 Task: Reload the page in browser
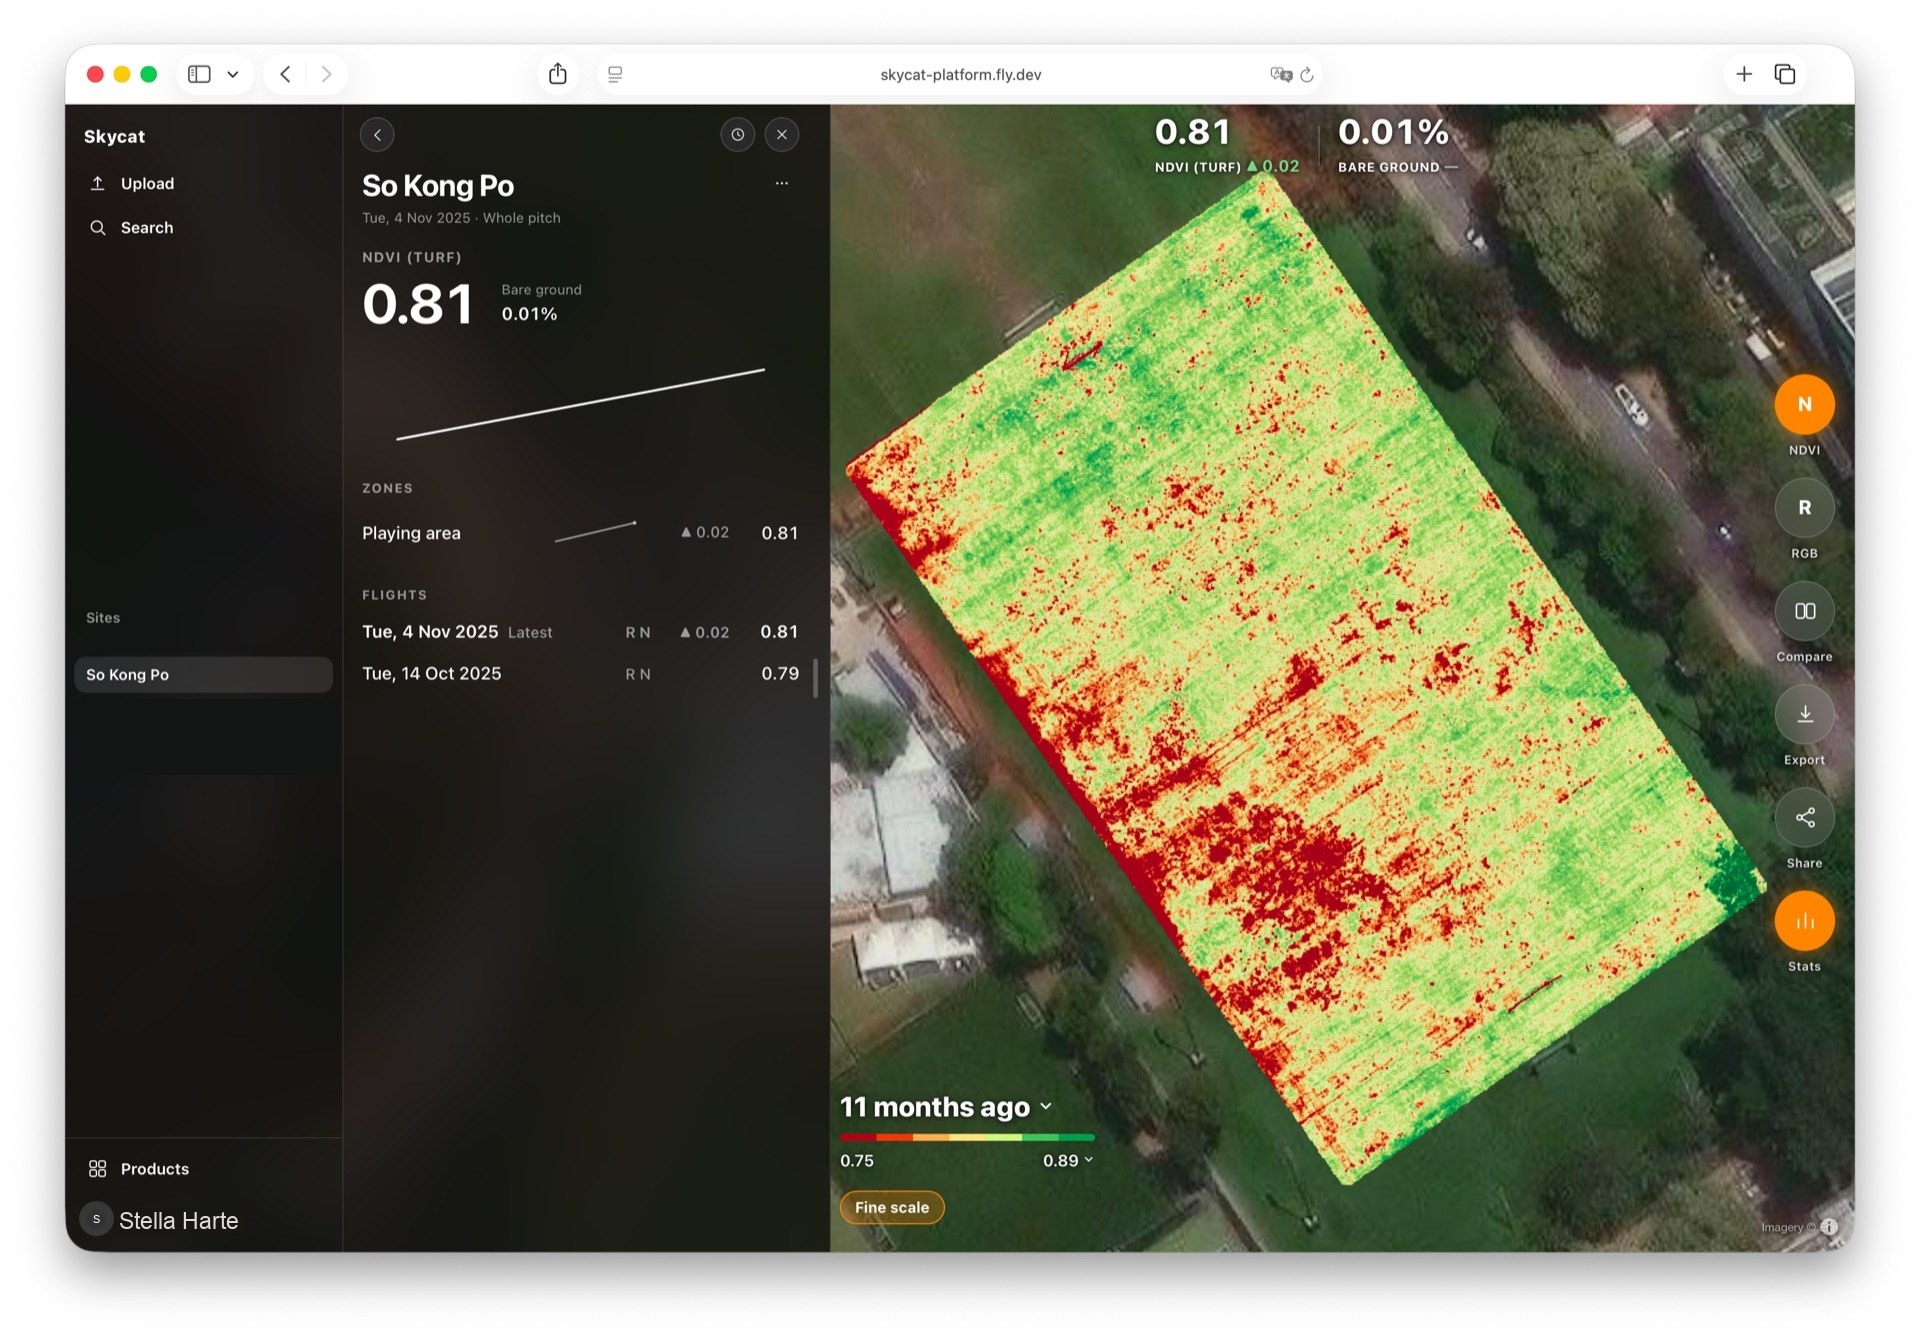(1307, 75)
